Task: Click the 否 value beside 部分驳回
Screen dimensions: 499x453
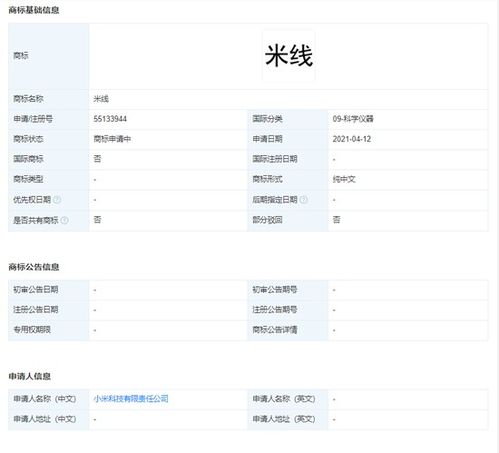Action: [336, 220]
